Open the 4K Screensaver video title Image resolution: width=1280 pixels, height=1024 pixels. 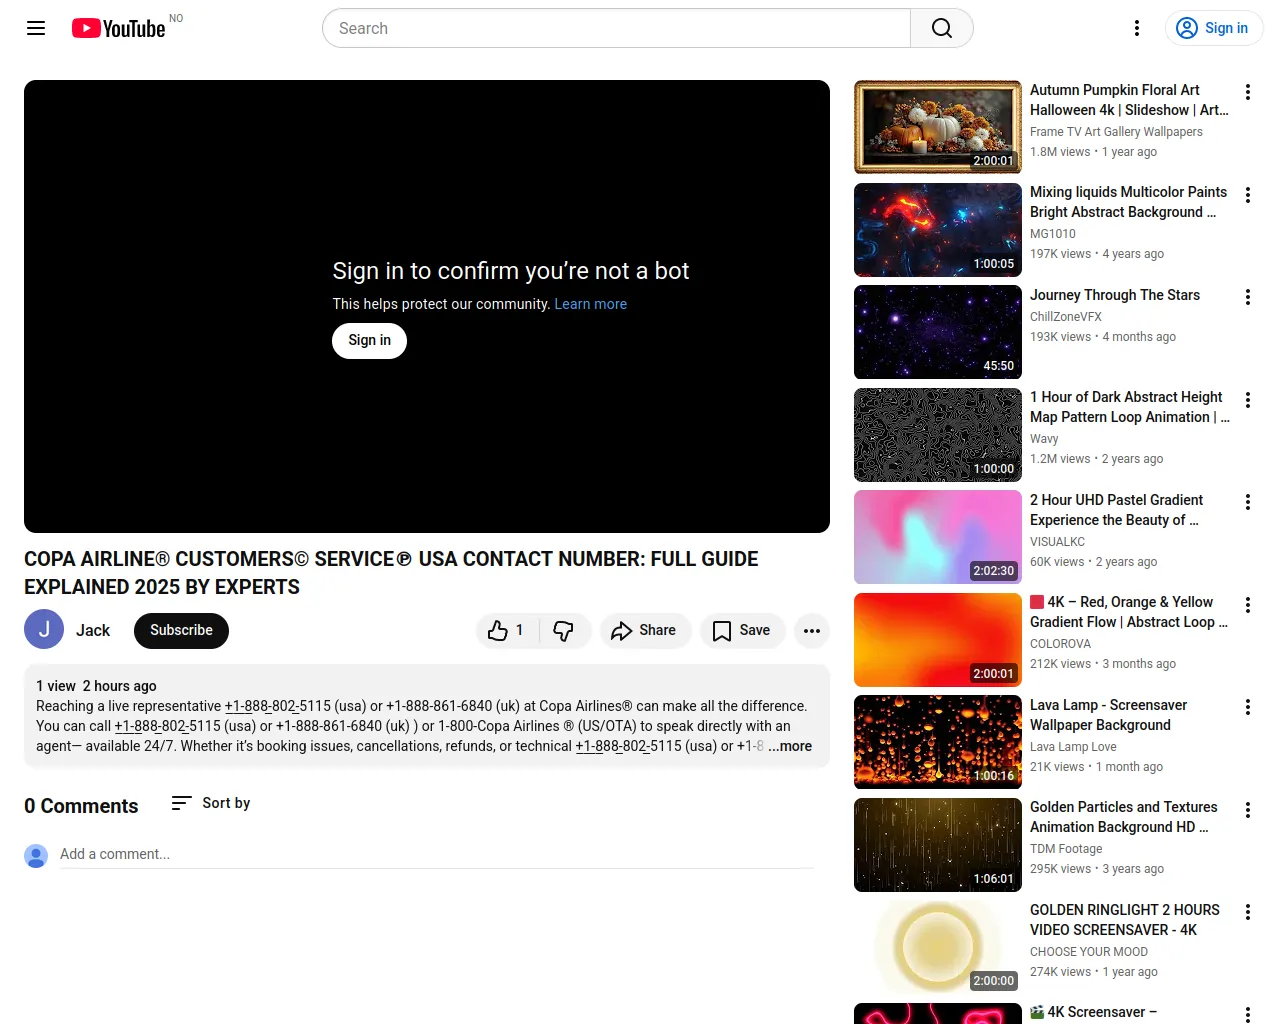pyautogui.click(x=1093, y=1012)
